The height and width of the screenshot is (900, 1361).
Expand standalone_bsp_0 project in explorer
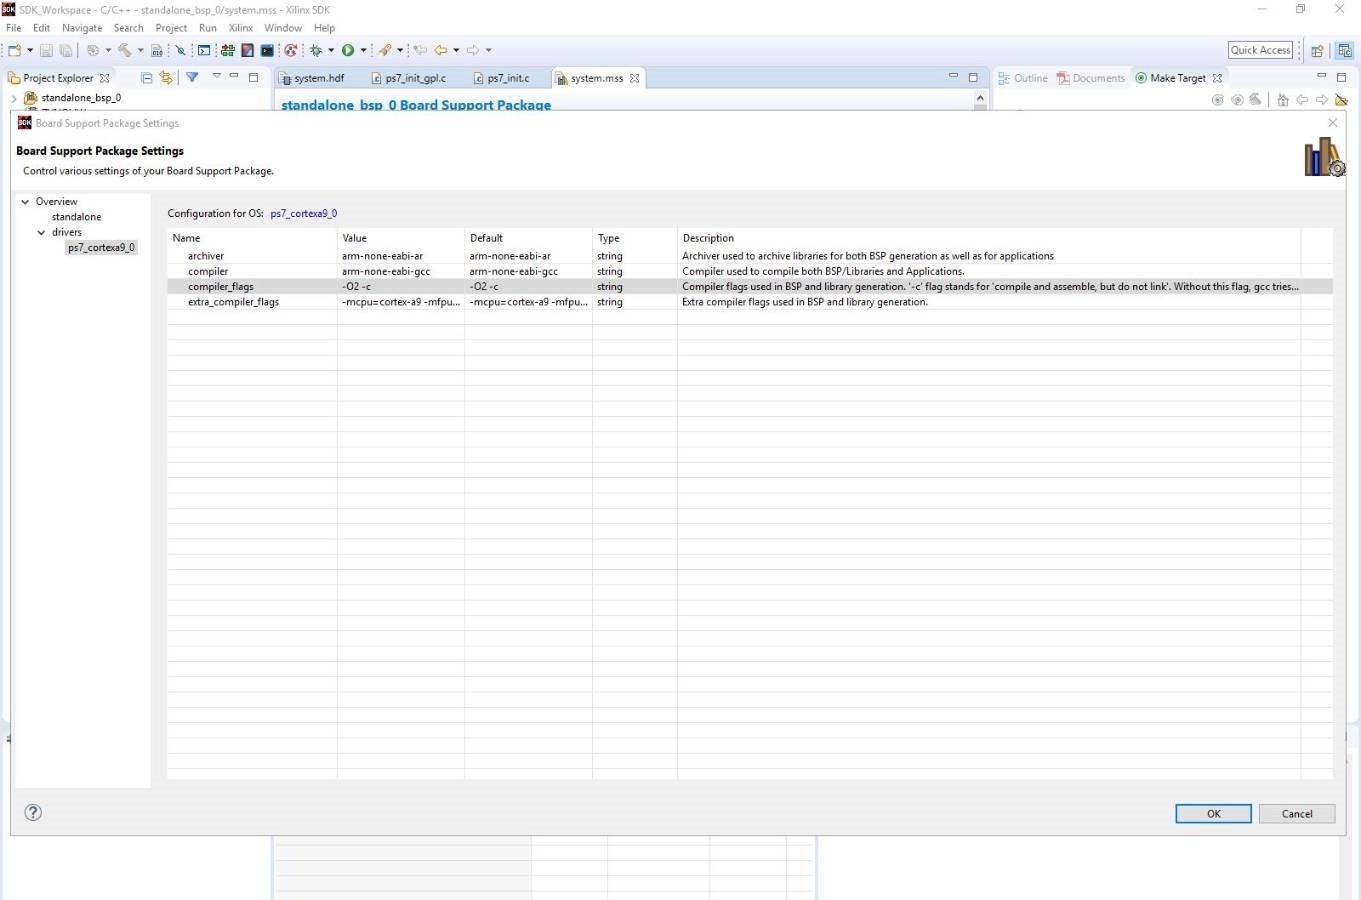(x=13, y=98)
